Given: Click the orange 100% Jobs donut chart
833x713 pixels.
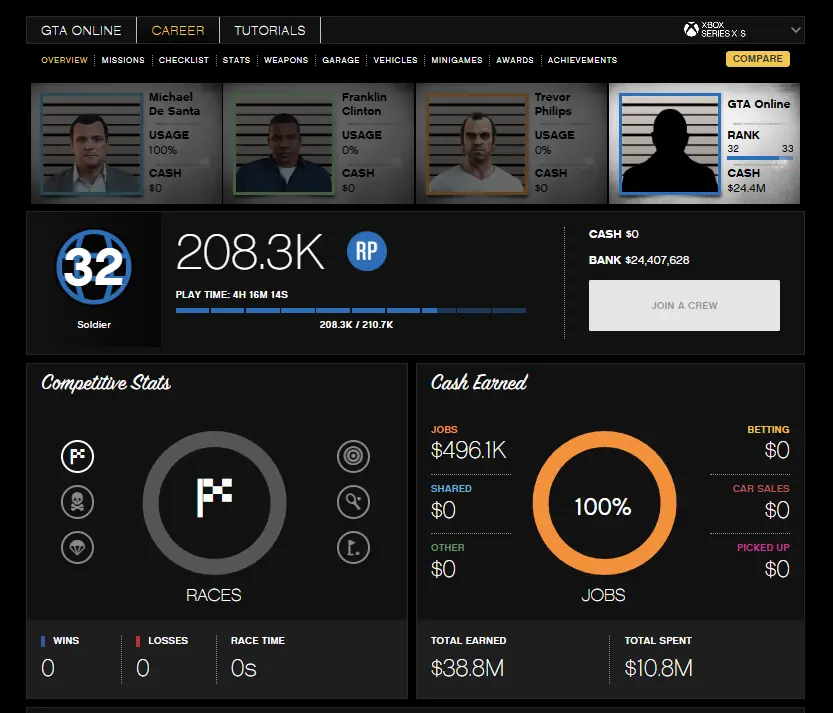Looking at the screenshot, I should pos(604,503).
